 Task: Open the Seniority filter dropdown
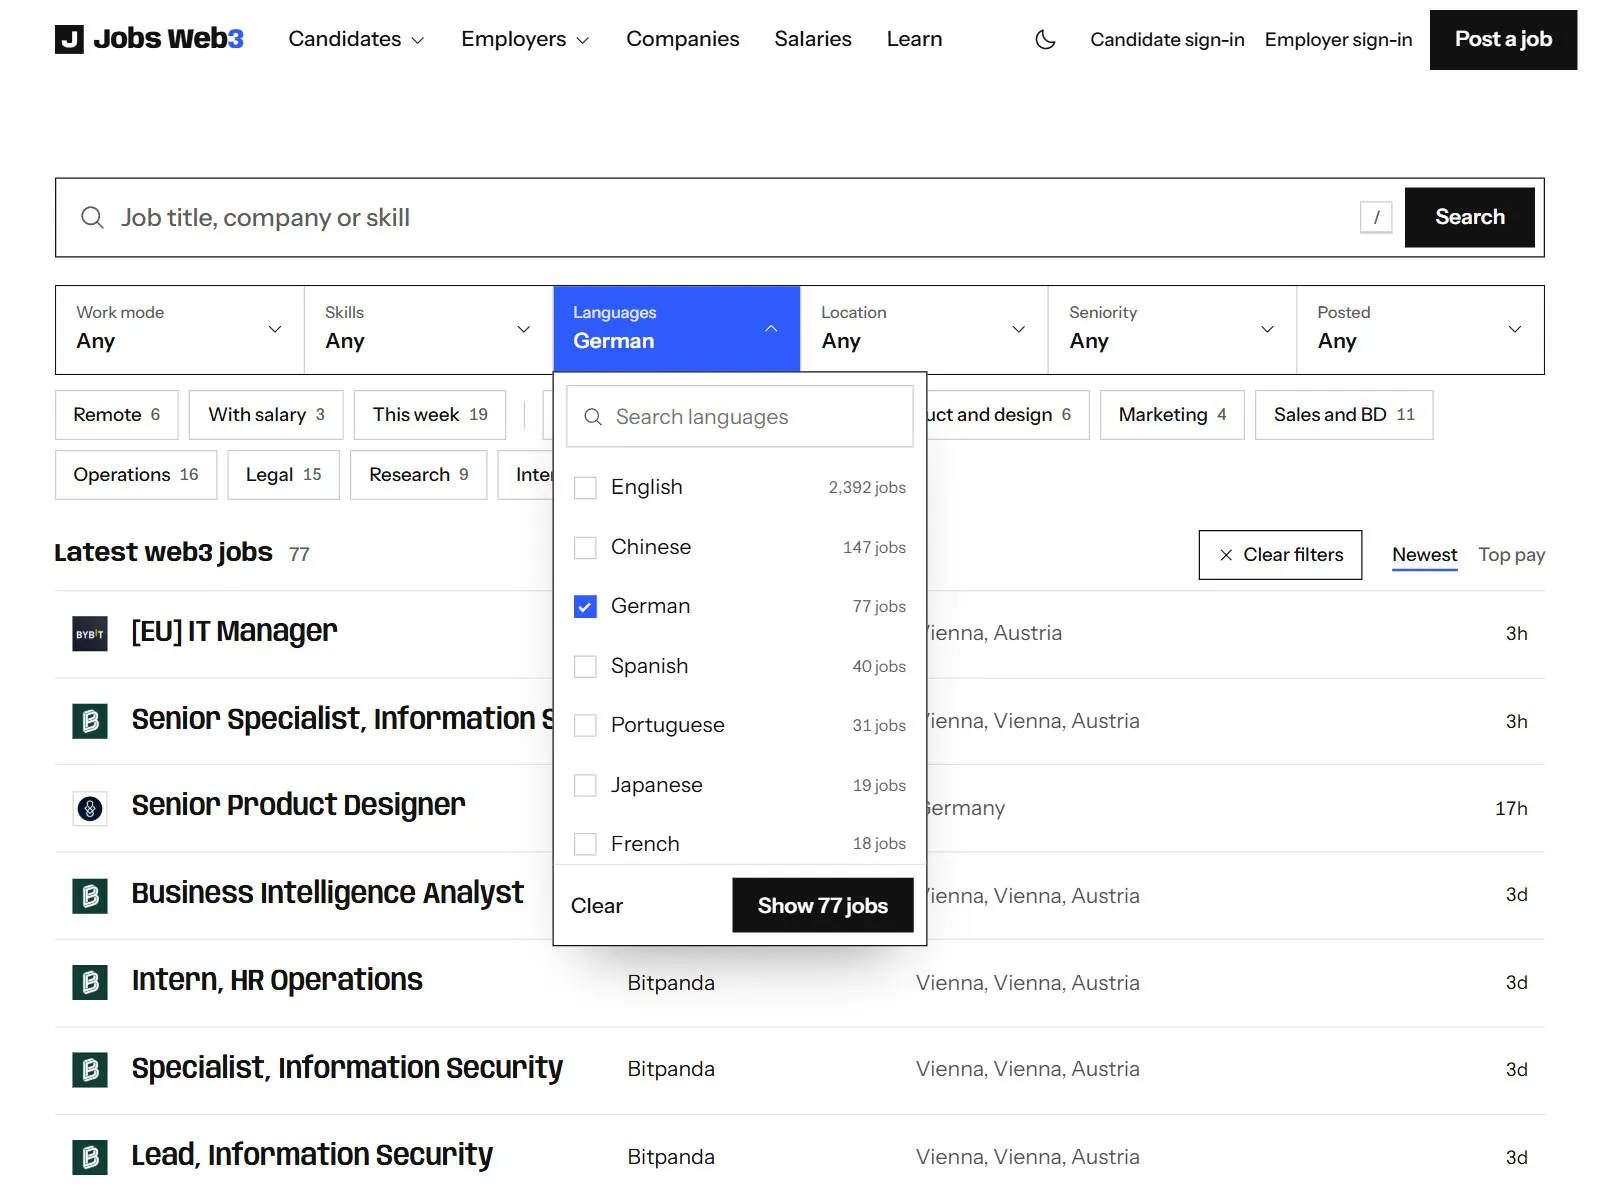1172,329
